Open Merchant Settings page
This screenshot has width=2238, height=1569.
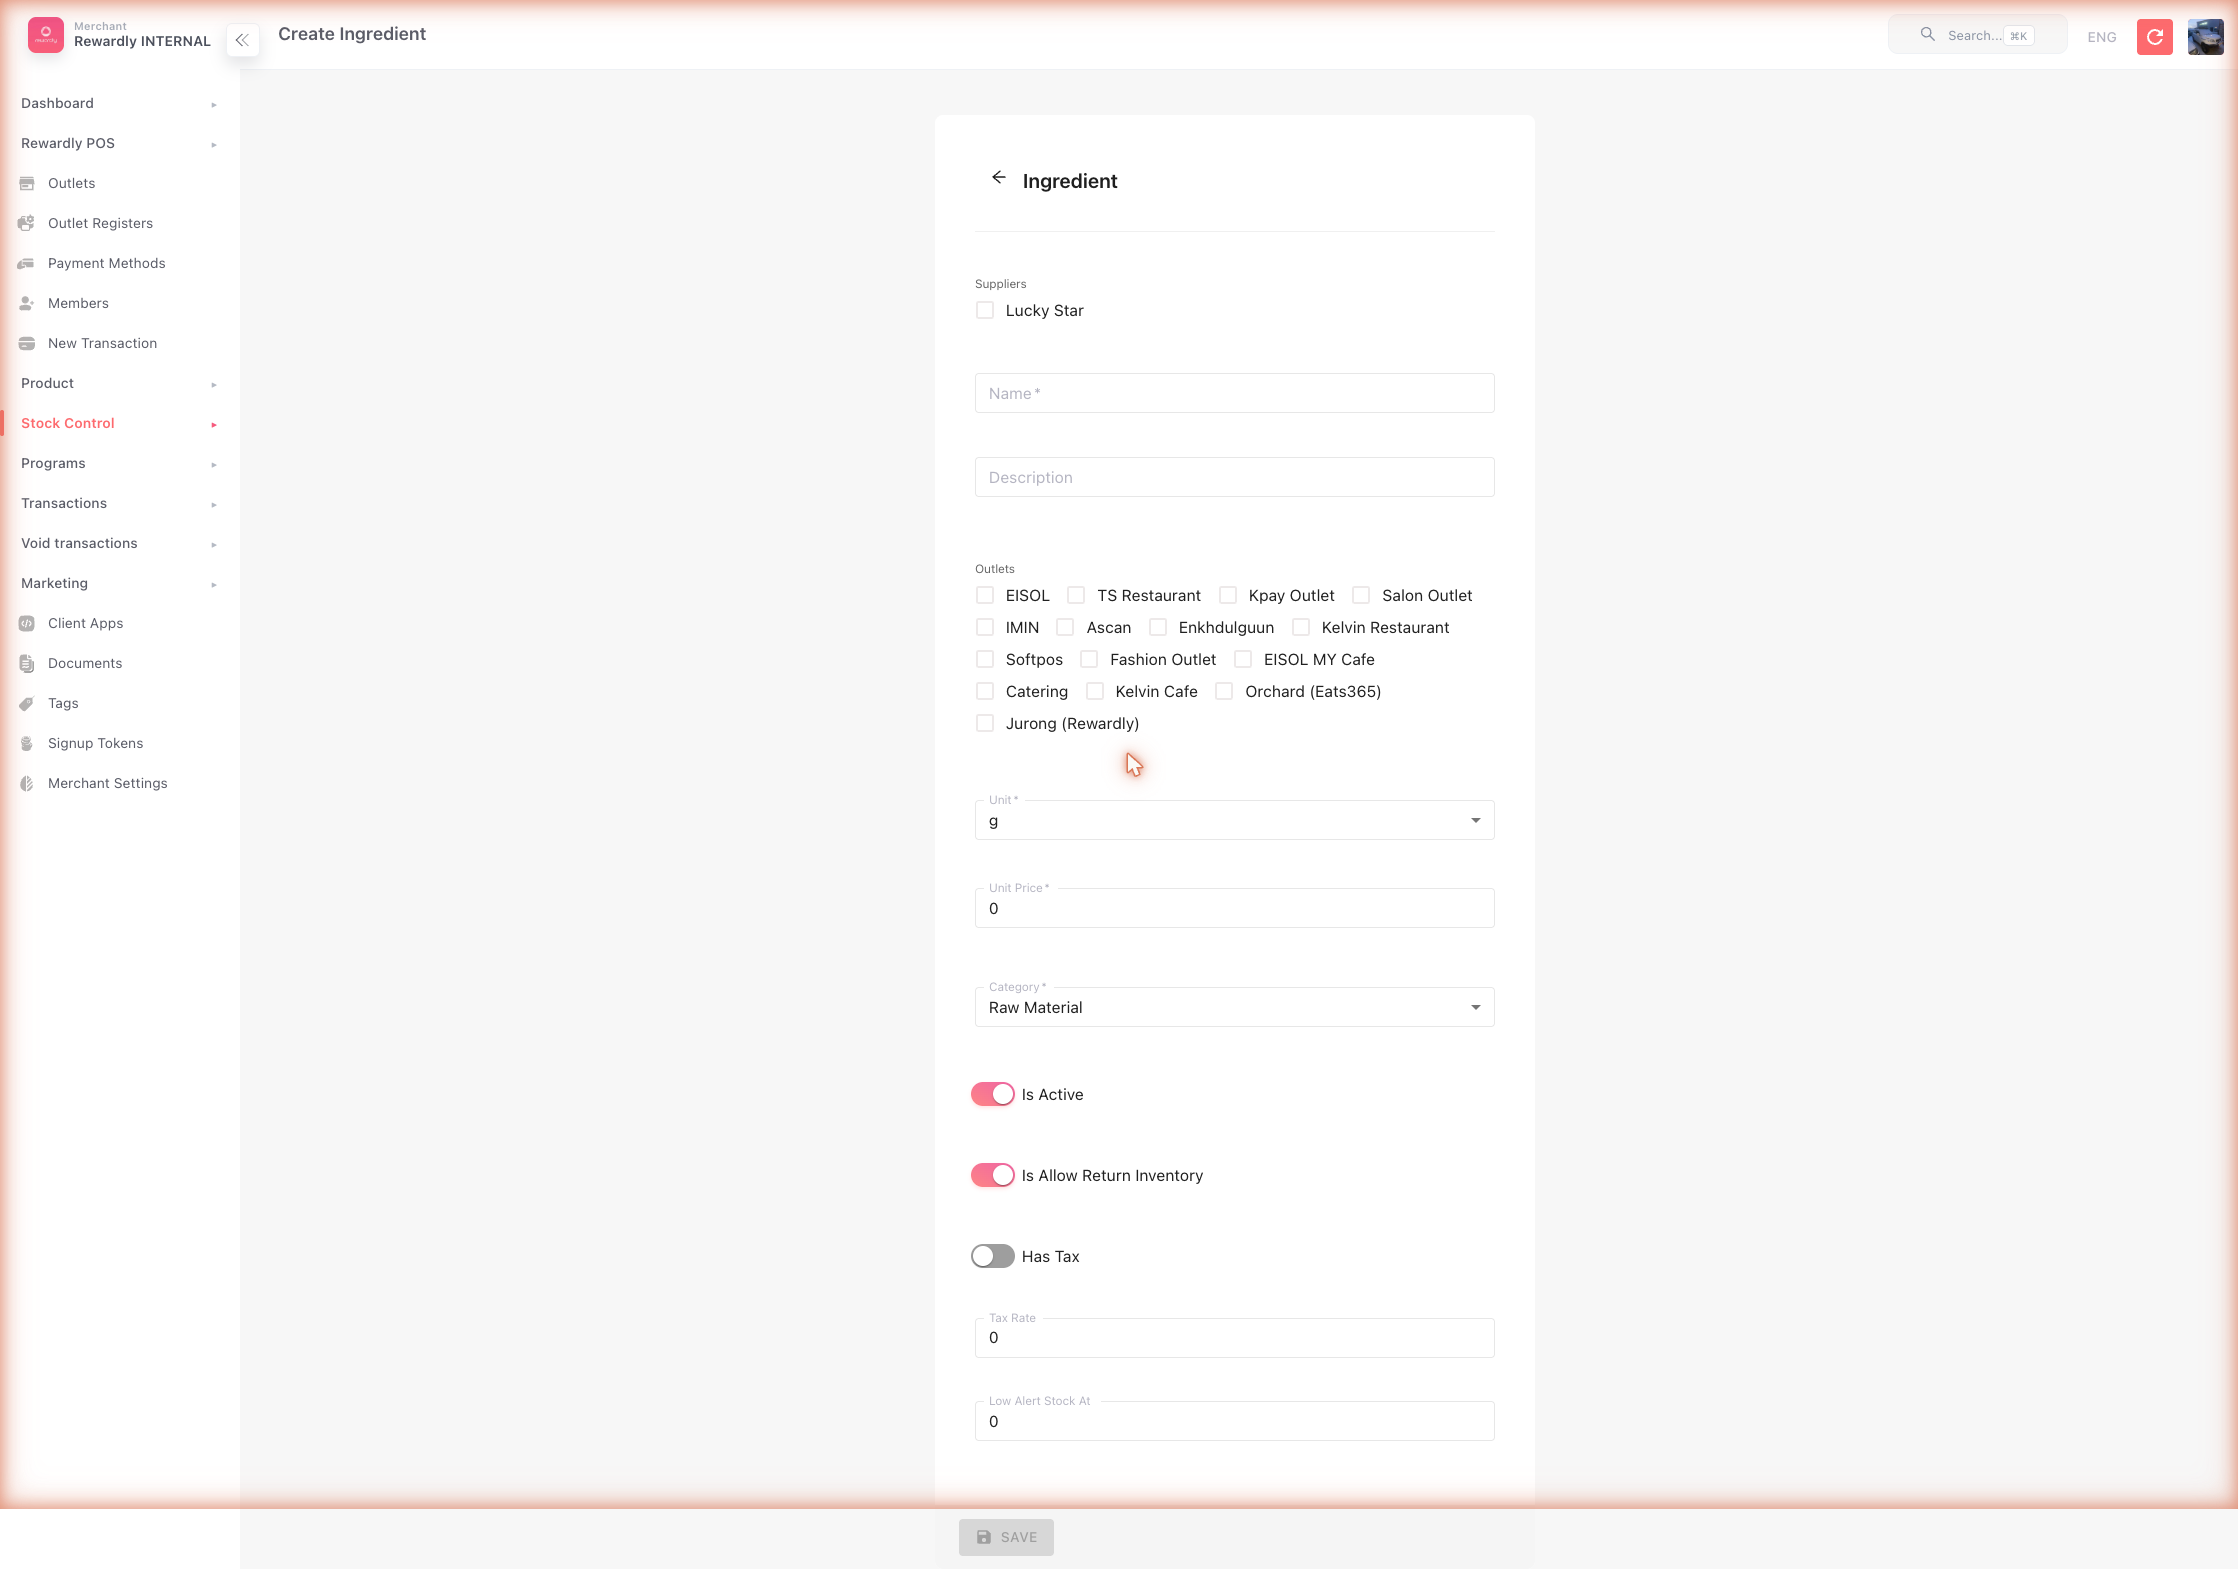click(x=108, y=783)
